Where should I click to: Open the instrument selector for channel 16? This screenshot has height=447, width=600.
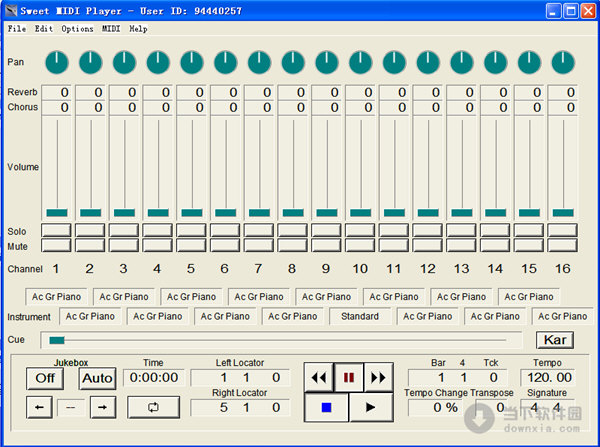coord(562,316)
